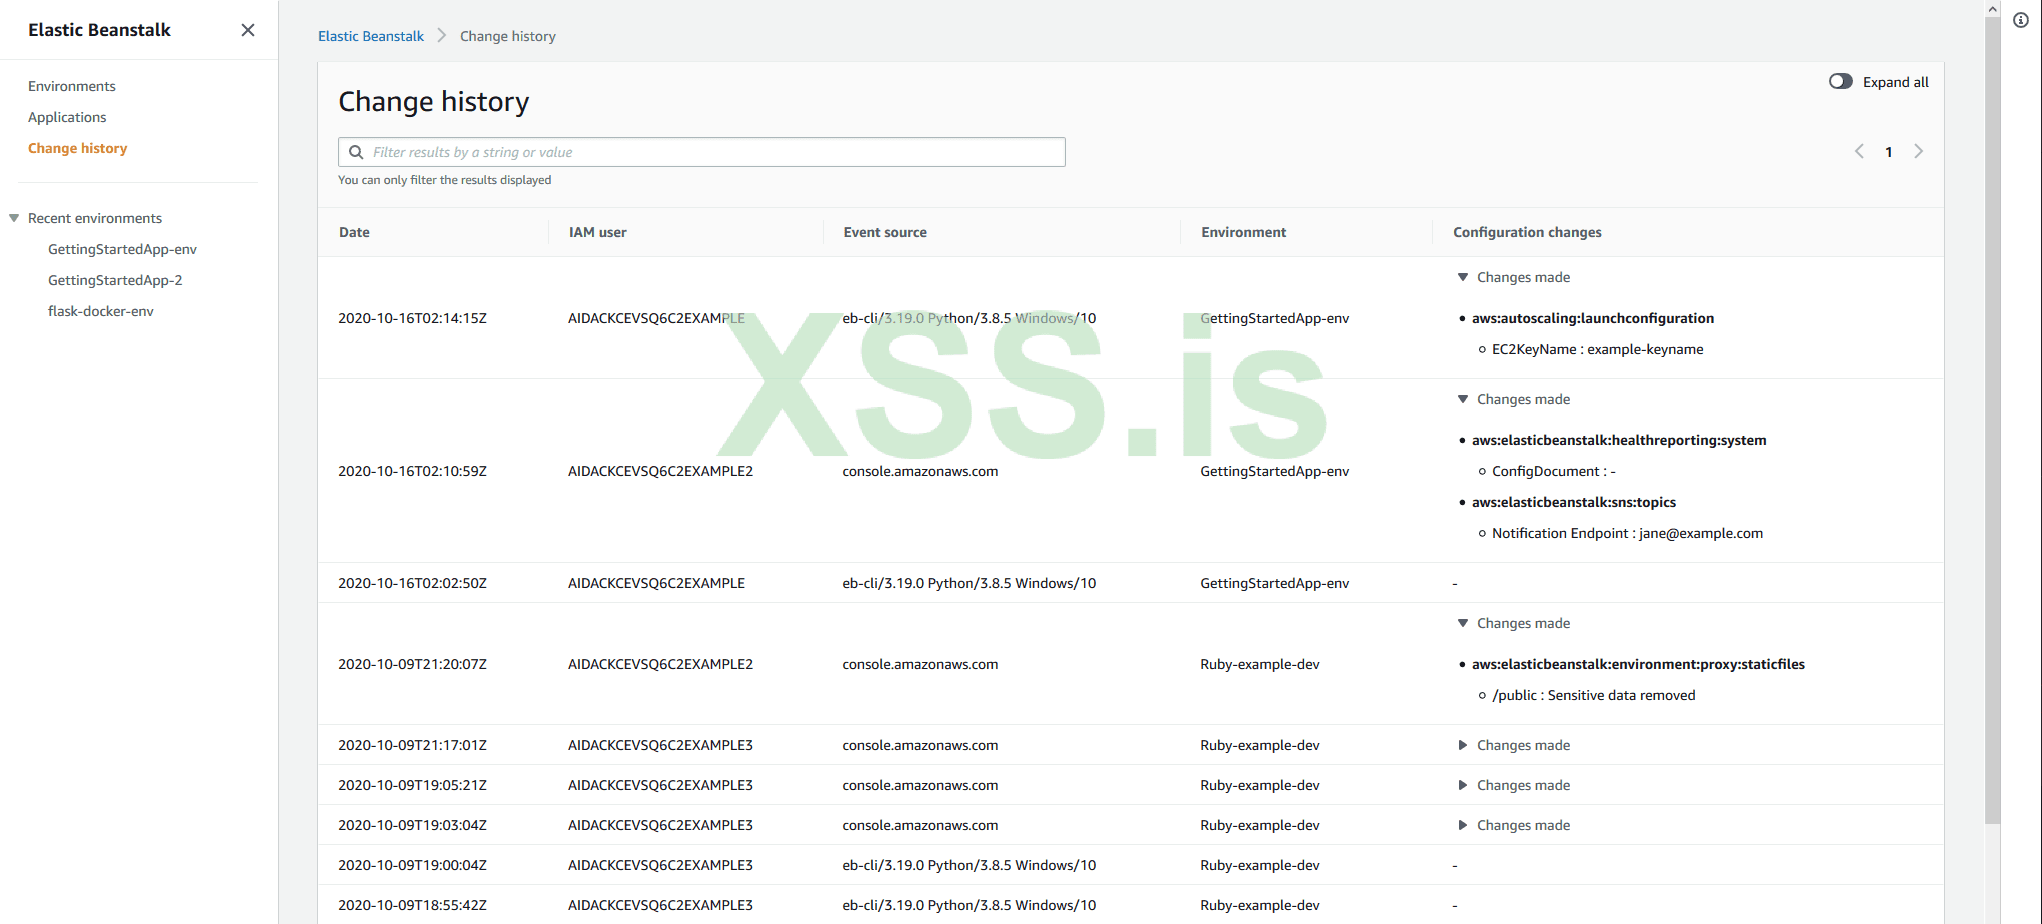Select Change history in the side navigation
2042x924 pixels.
[78, 148]
